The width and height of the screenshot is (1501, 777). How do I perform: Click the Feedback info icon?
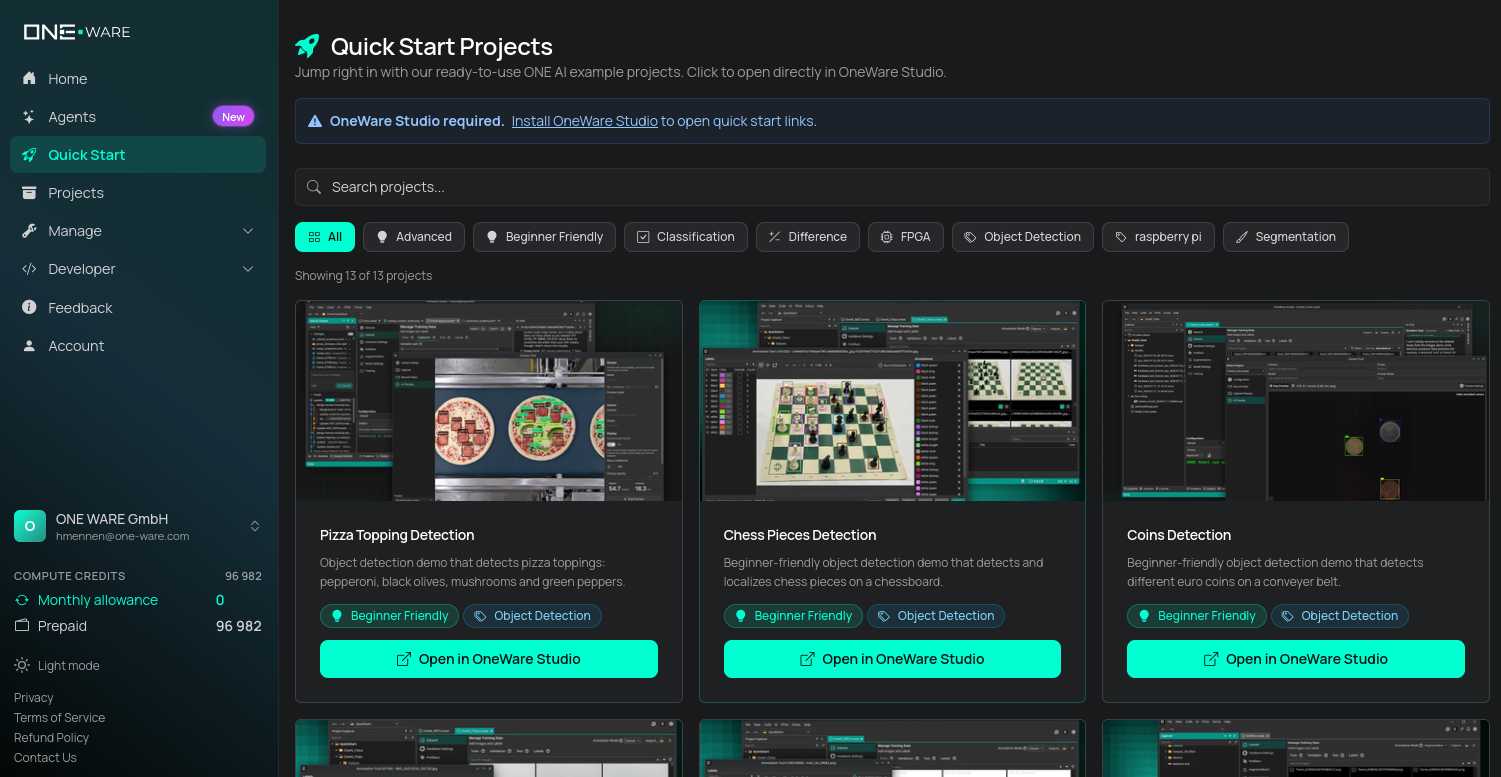pyautogui.click(x=29, y=308)
